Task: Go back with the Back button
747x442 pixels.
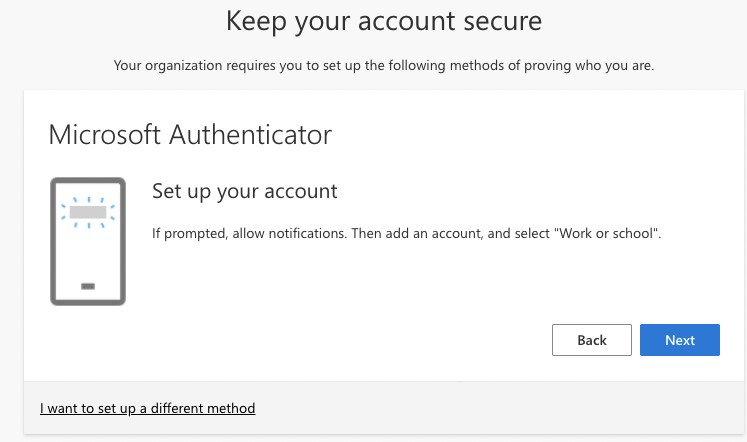Action: (592, 340)
